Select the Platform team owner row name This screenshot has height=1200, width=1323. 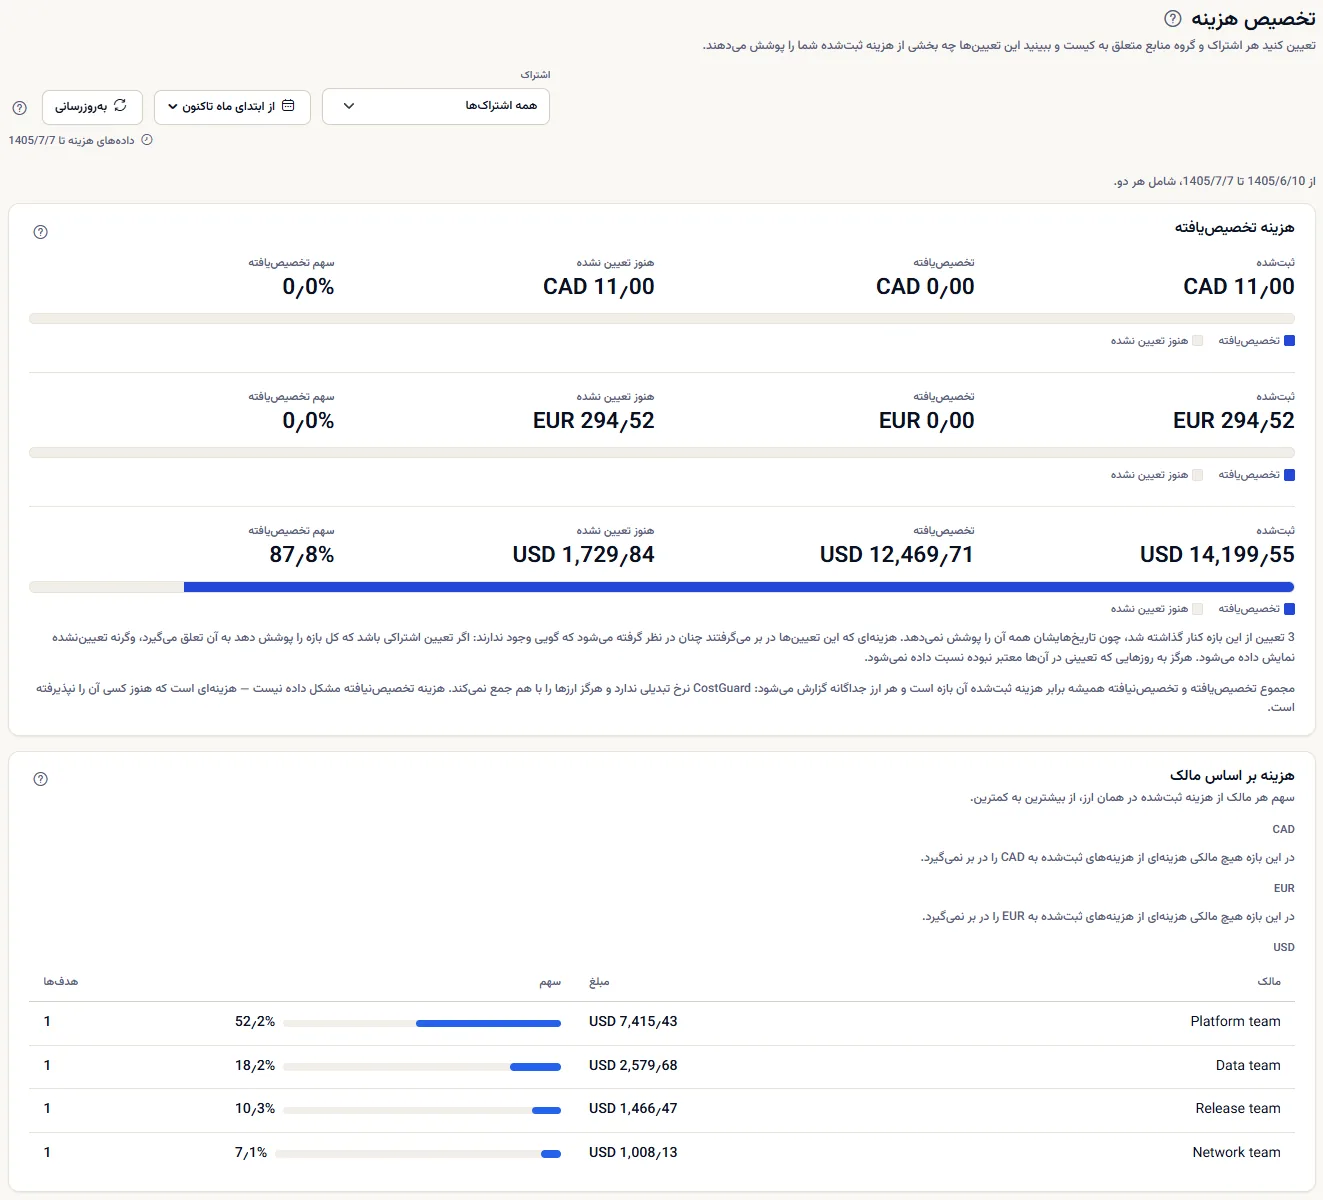pyautogui.click(x=1235, y=1022)
